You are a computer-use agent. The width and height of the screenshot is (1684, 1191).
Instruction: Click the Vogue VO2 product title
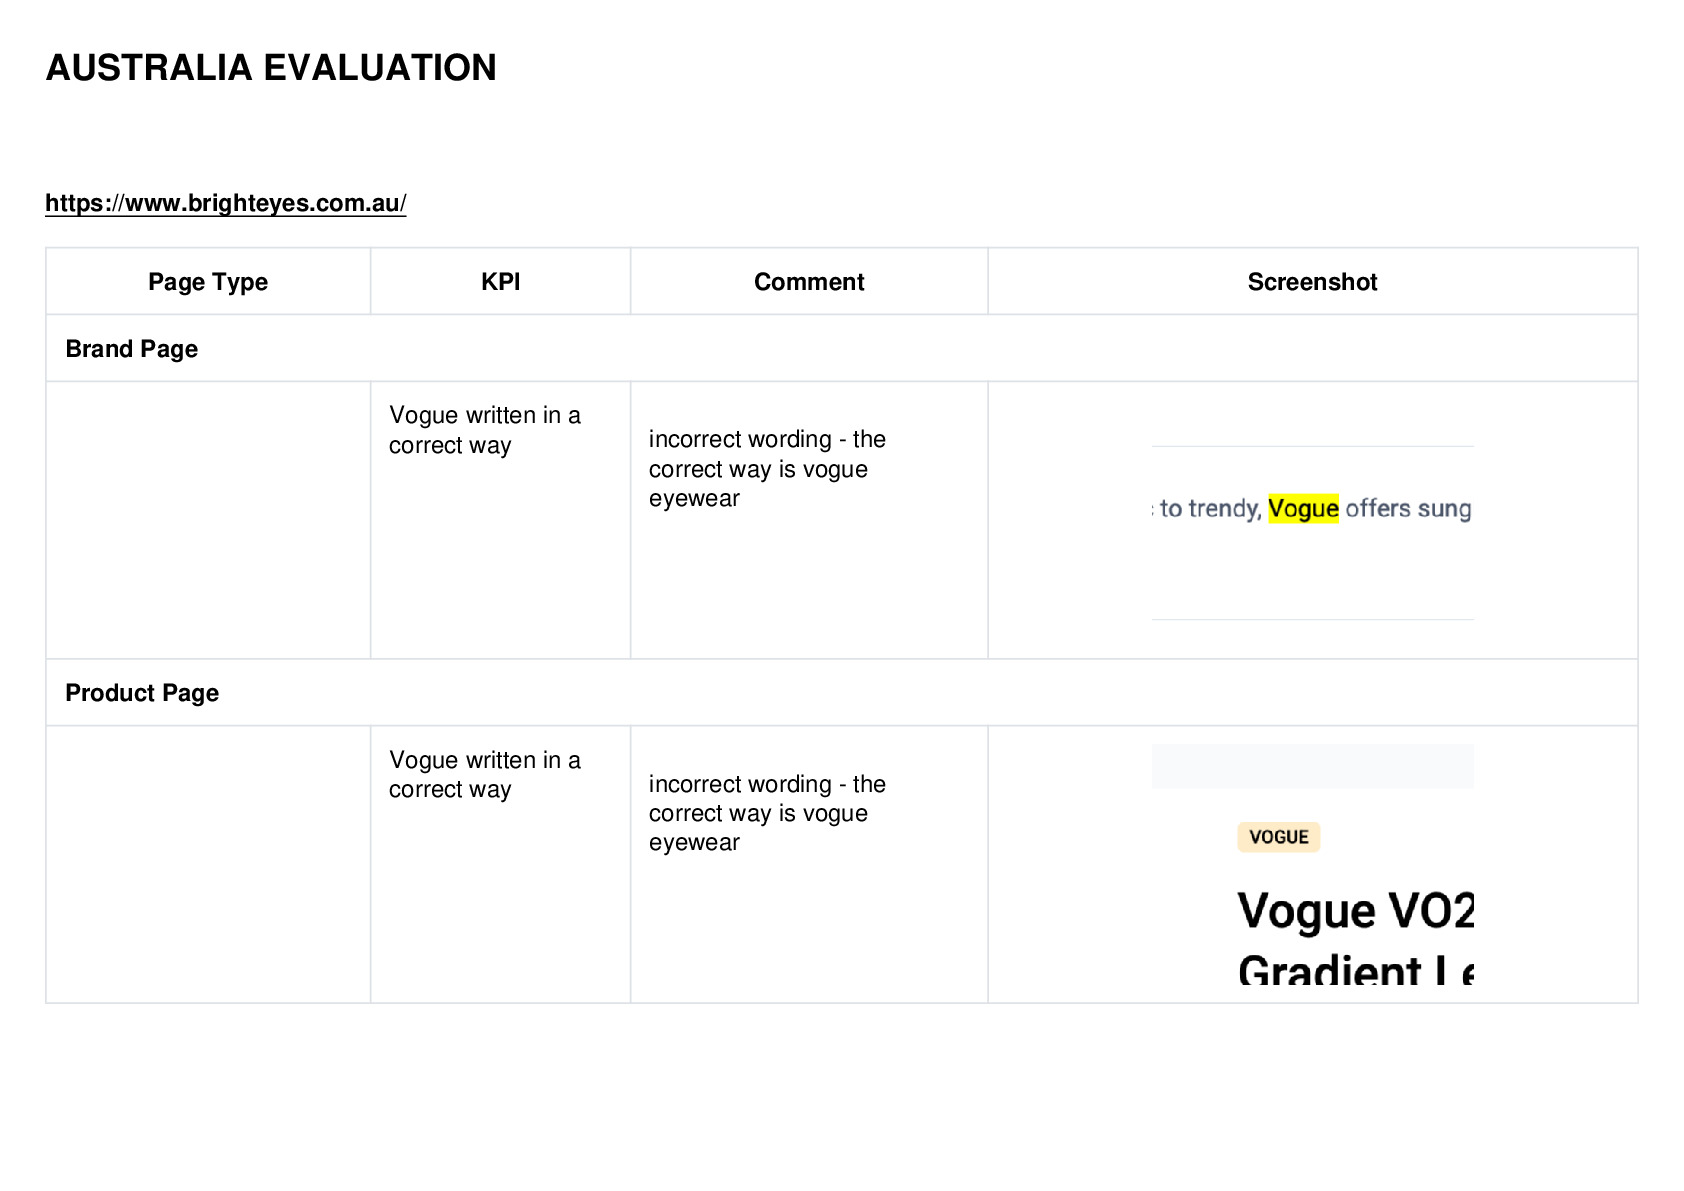click(1355, 911)
